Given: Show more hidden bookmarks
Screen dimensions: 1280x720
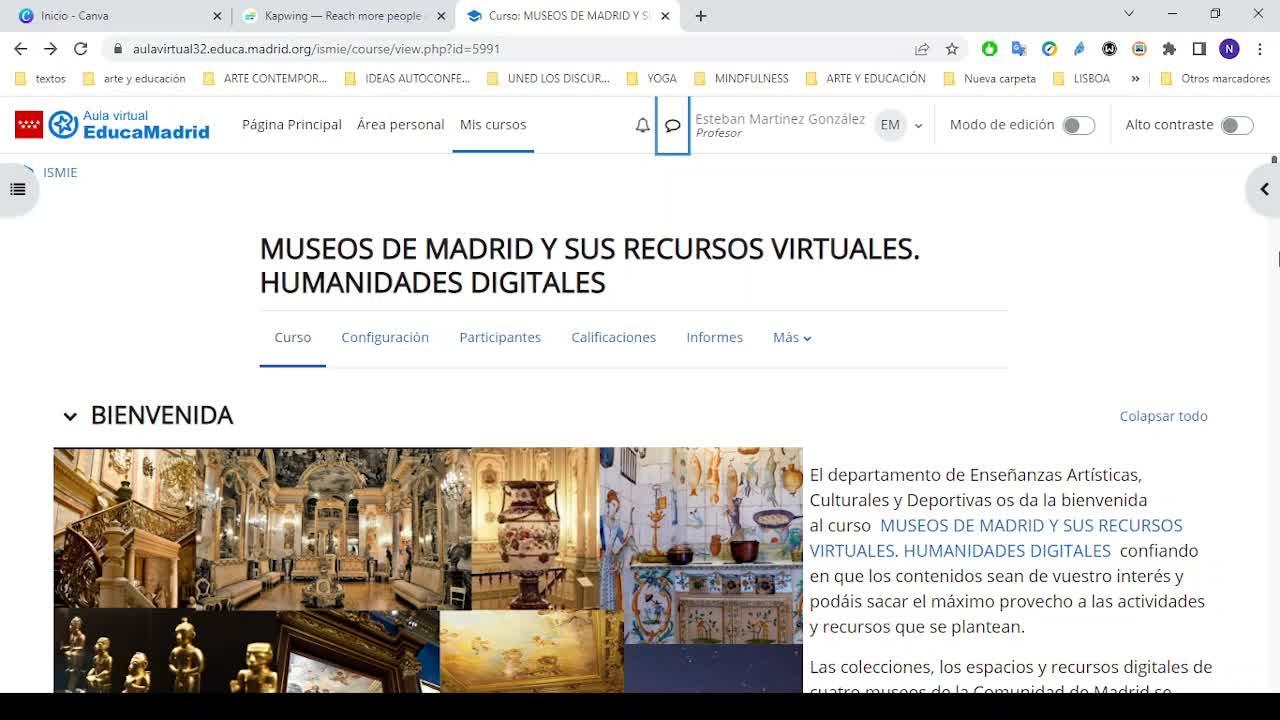Looking at the screenshot, I should click(x=1135, y=78).
